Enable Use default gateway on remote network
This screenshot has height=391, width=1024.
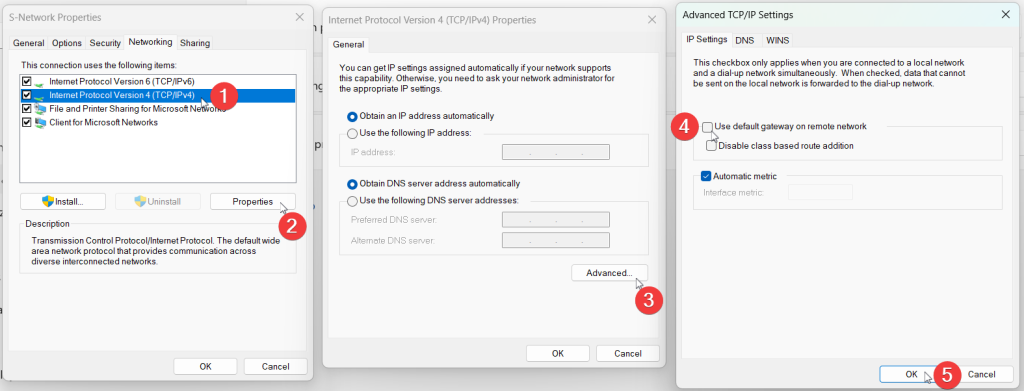click(x=707, y=127)
